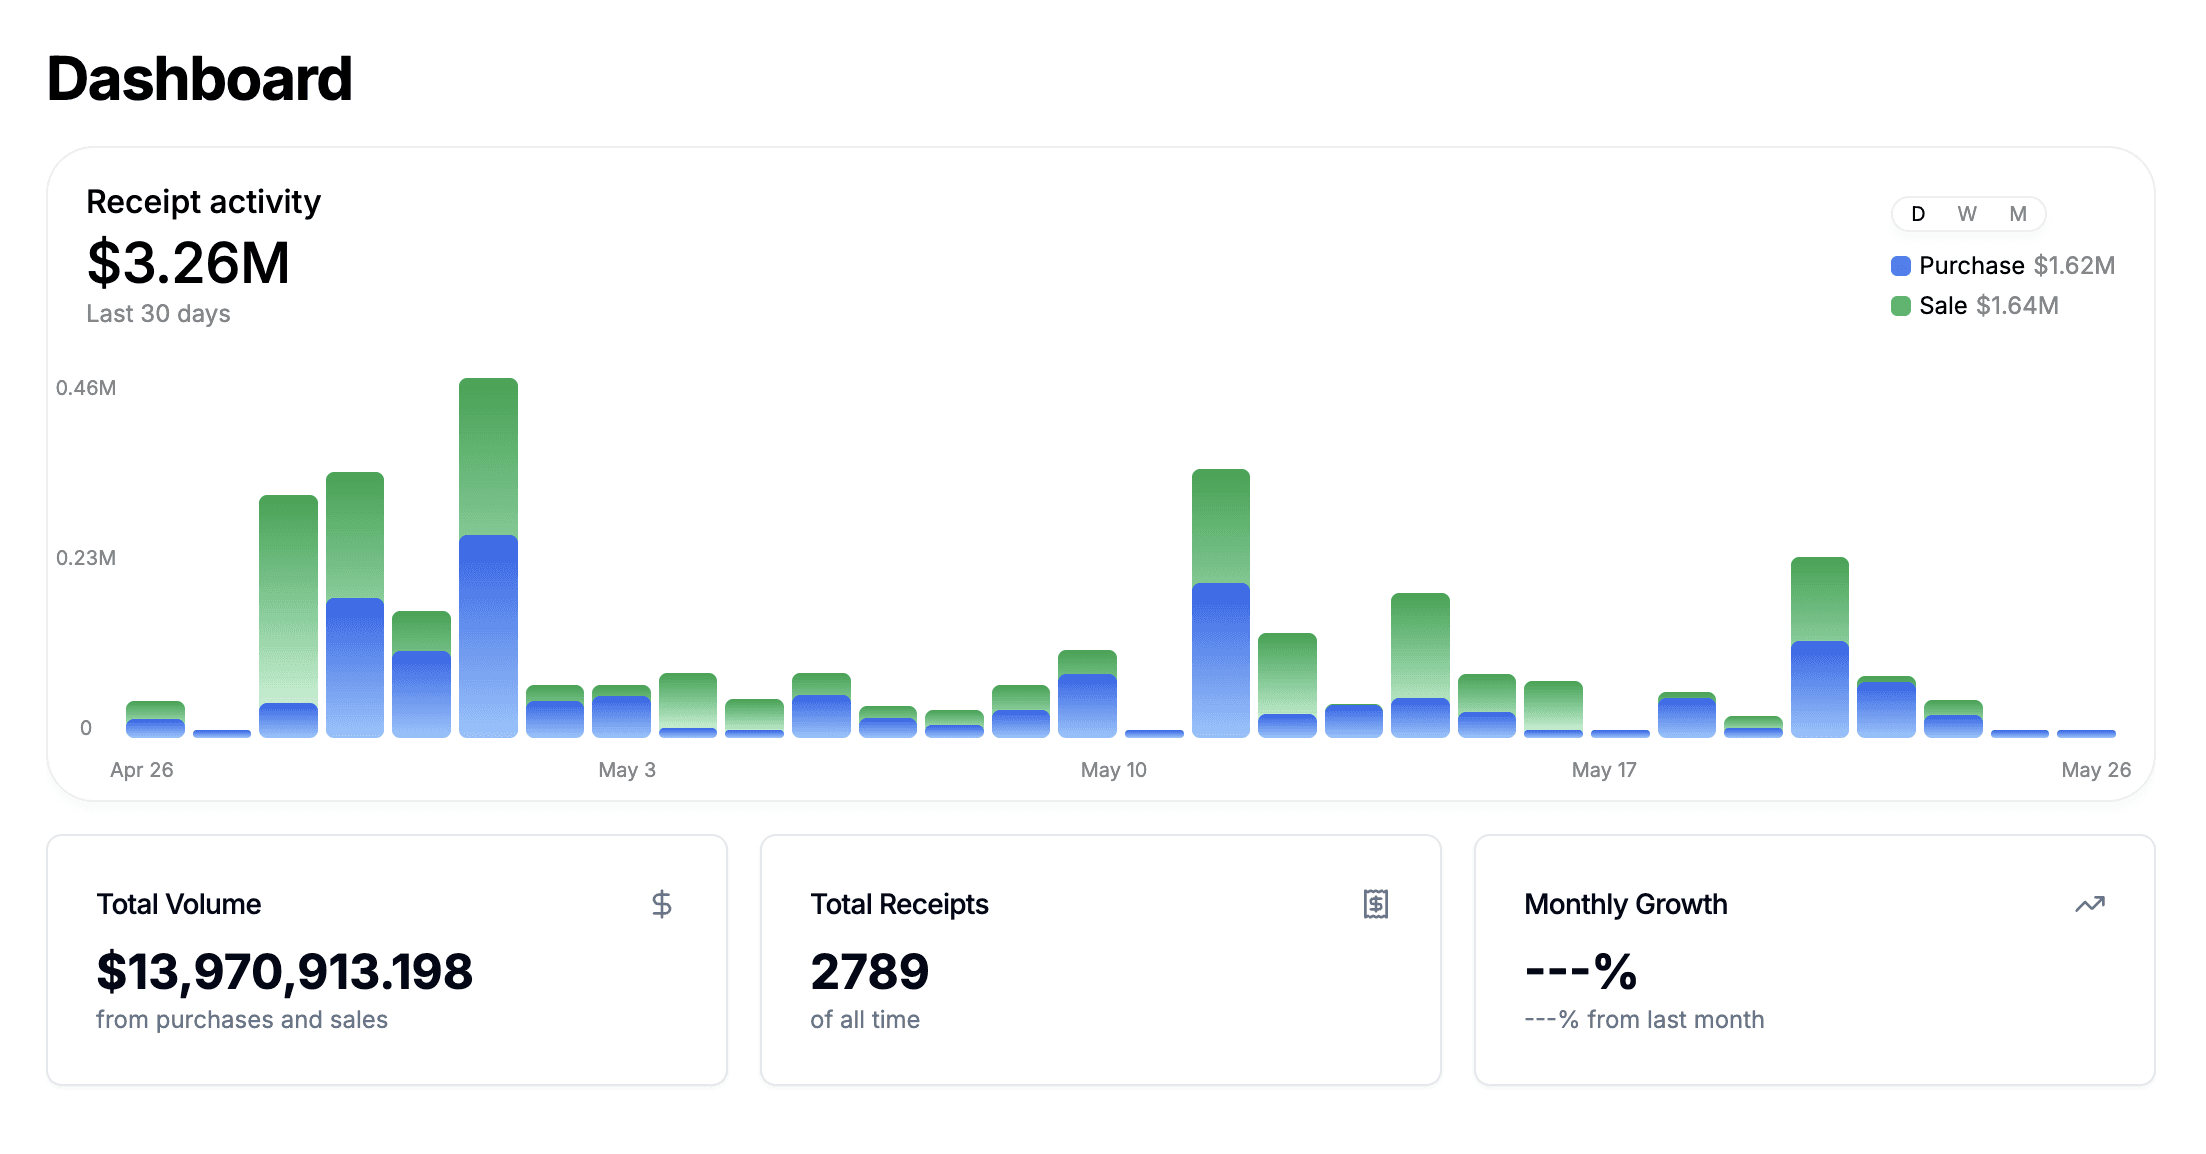
Task: Click the tall bar just after May 10
Action: click(x=1220, y=602)
